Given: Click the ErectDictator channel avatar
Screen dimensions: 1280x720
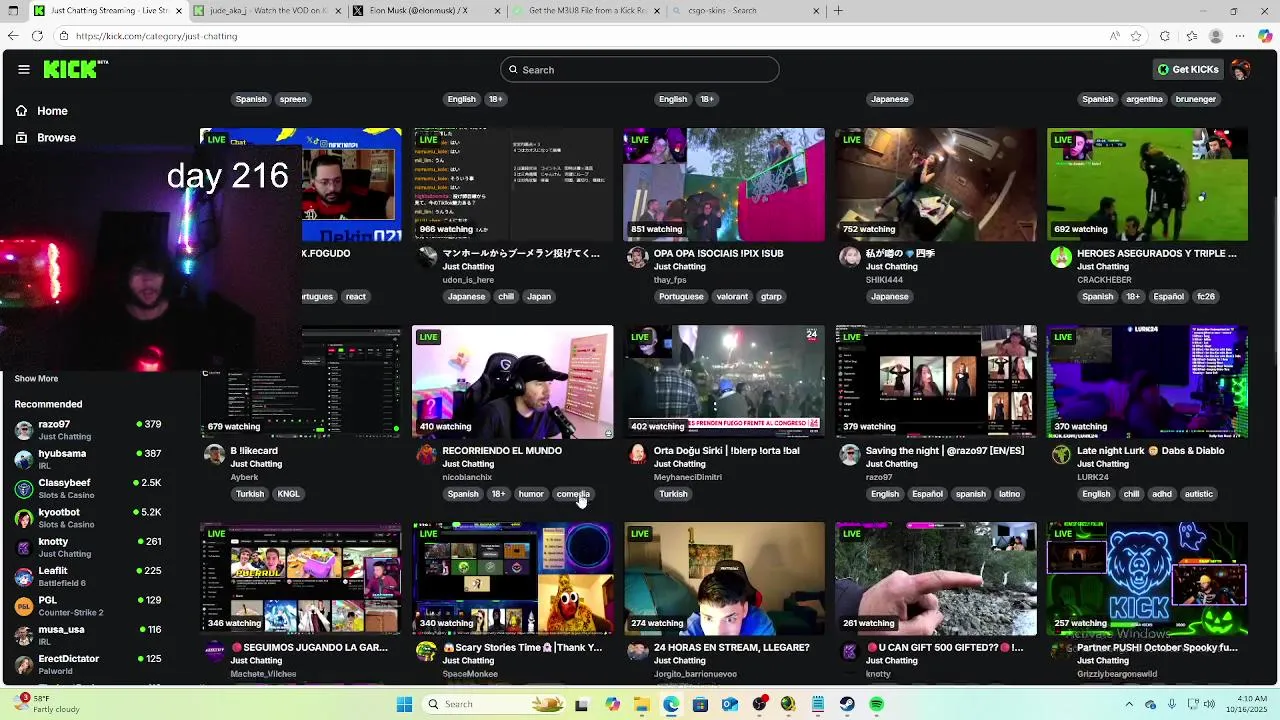Looking at the screenshot, I should pyautogui.click(x=23, y=664).
